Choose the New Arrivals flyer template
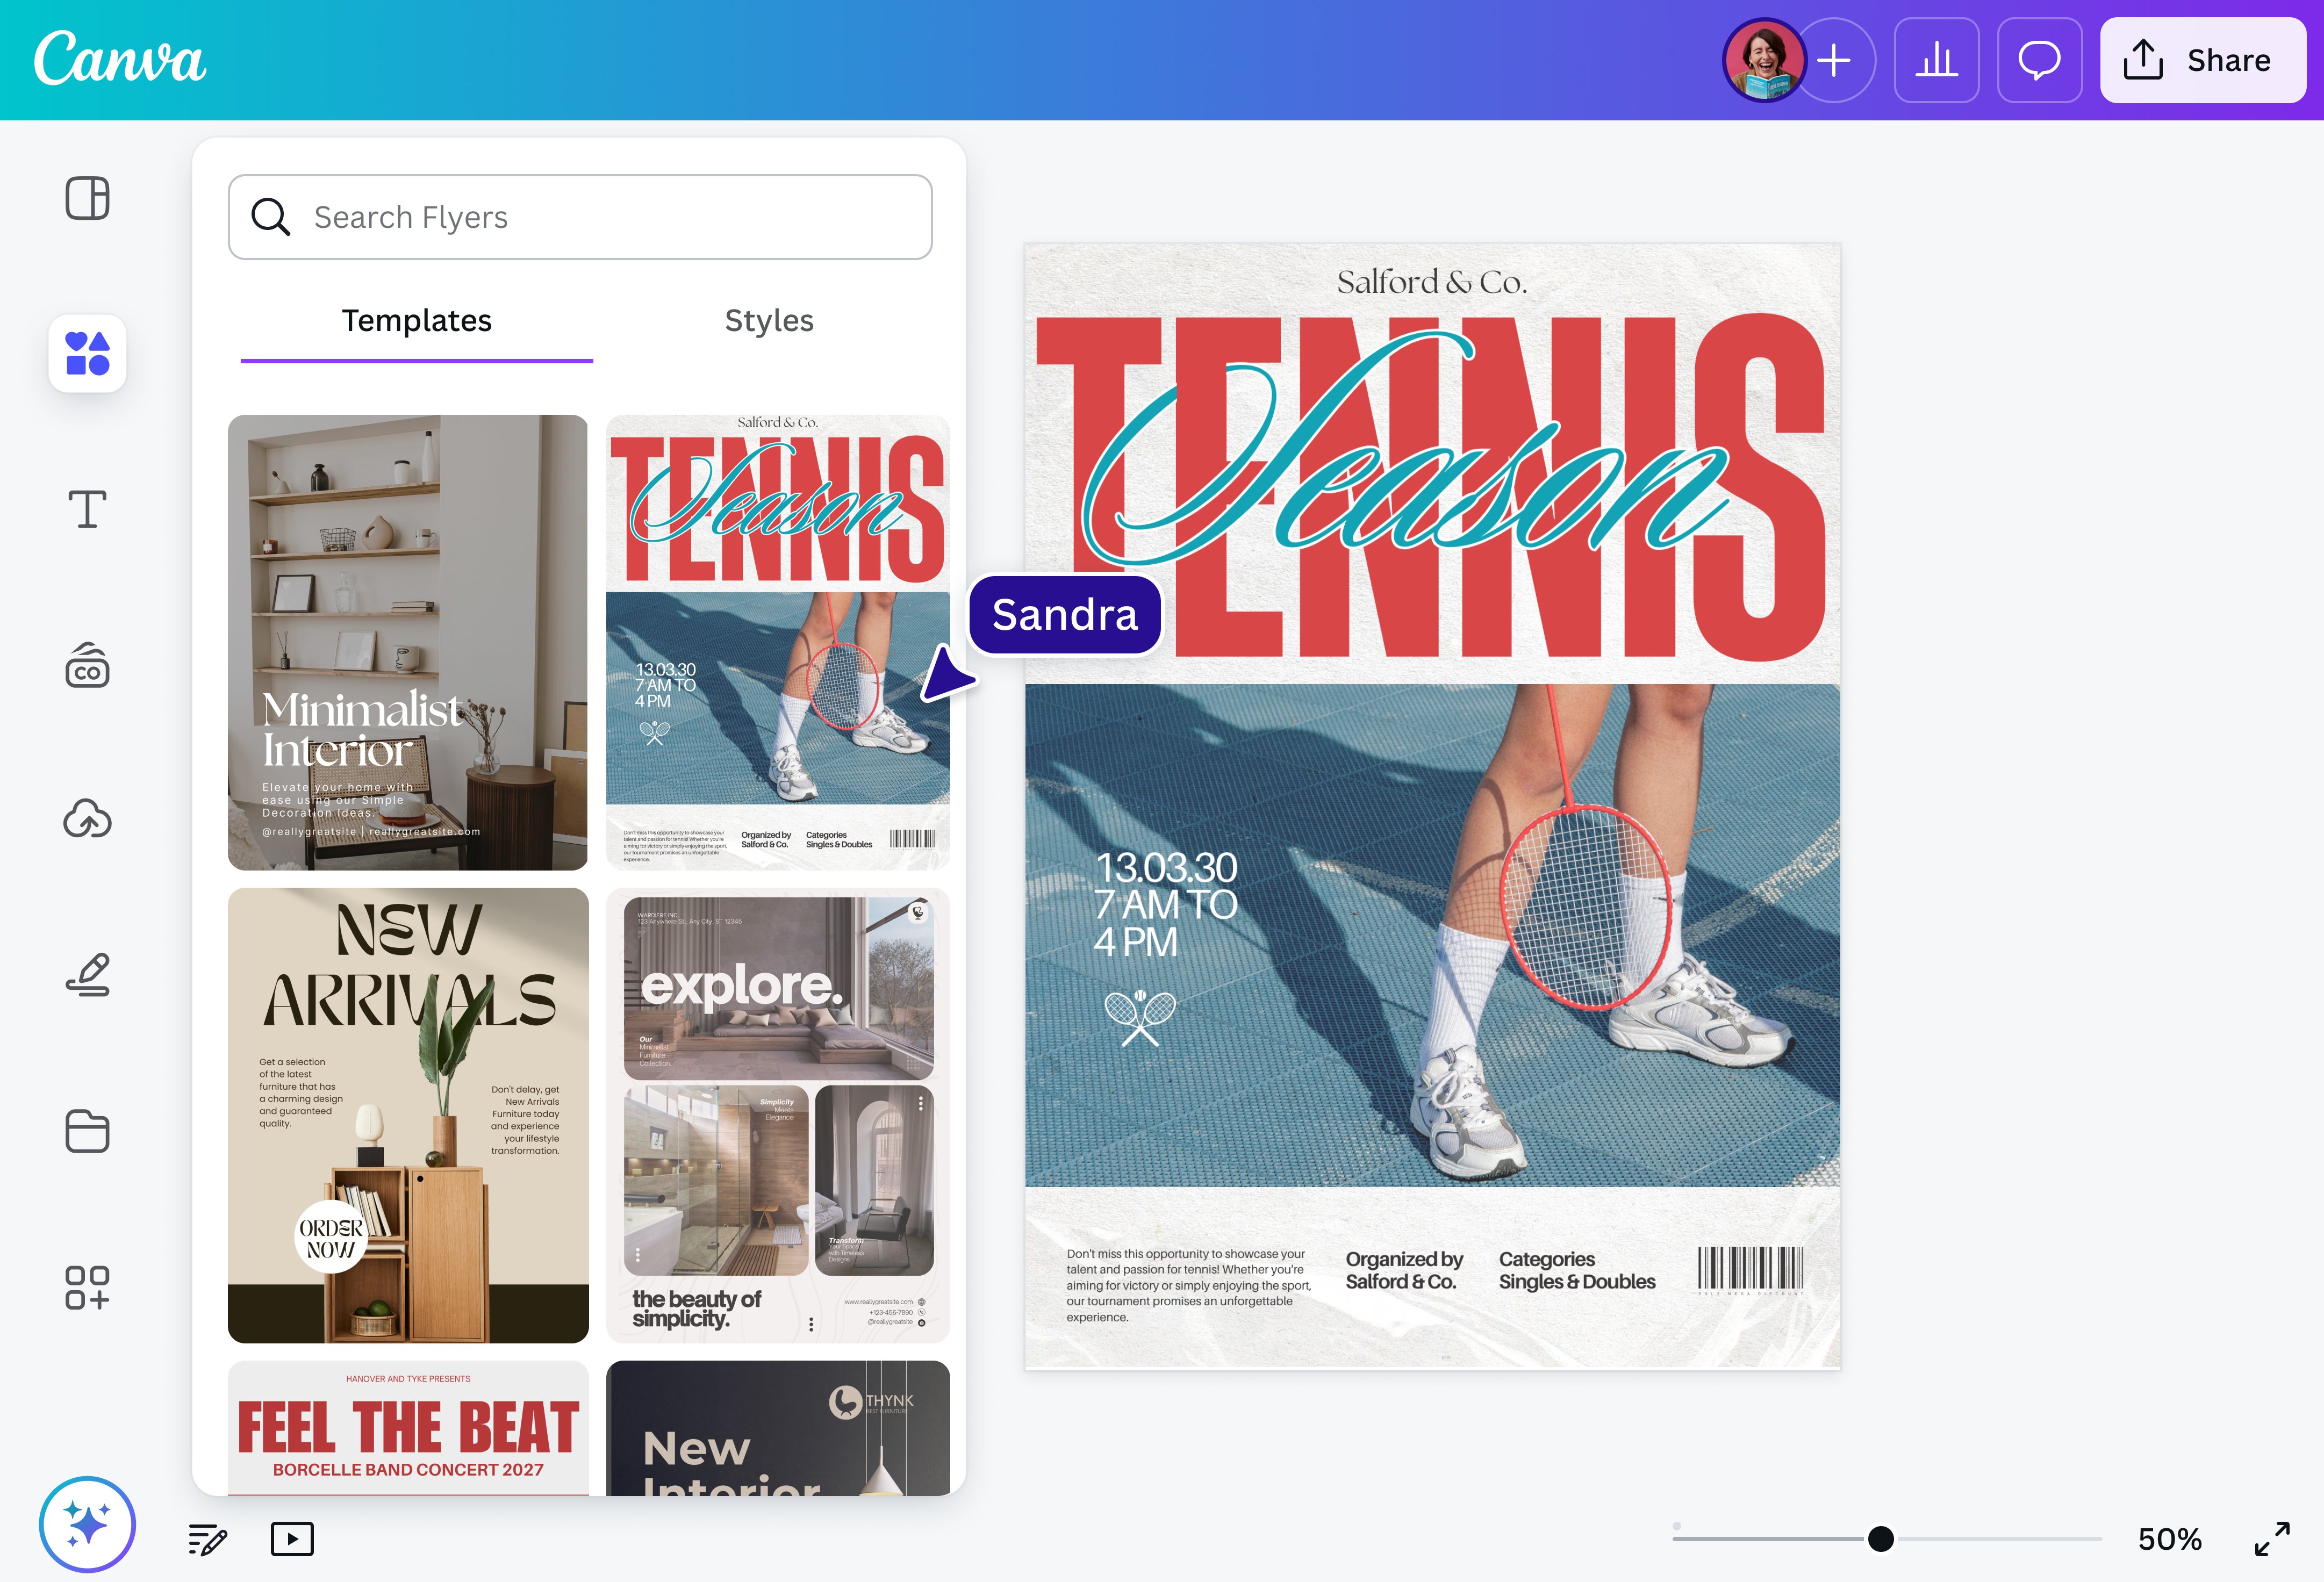Screen dimensions: 2324x1582 pyautogui.click(x=408, y=1115)
